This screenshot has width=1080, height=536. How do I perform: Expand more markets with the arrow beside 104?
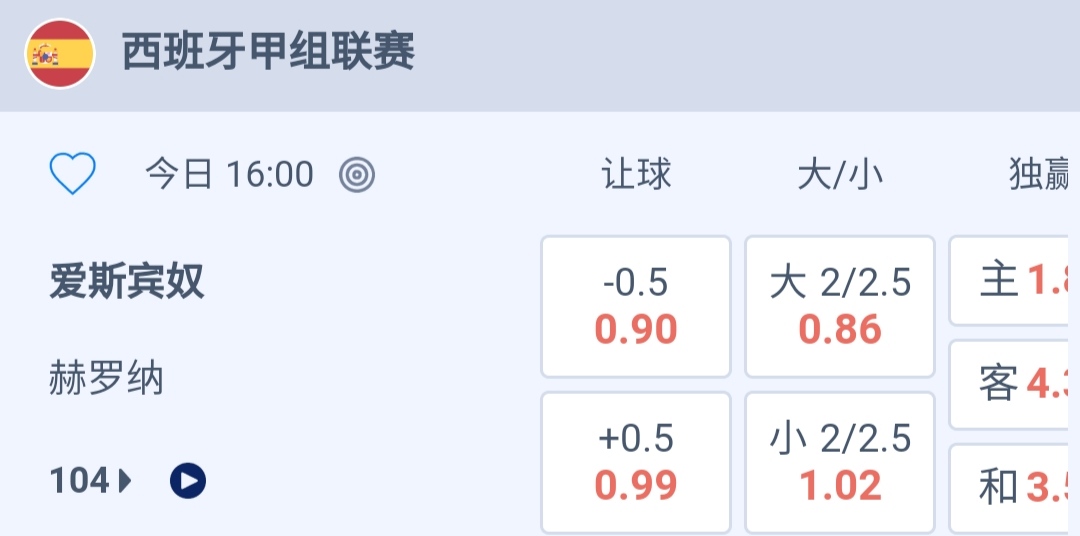tap(125, 482)
